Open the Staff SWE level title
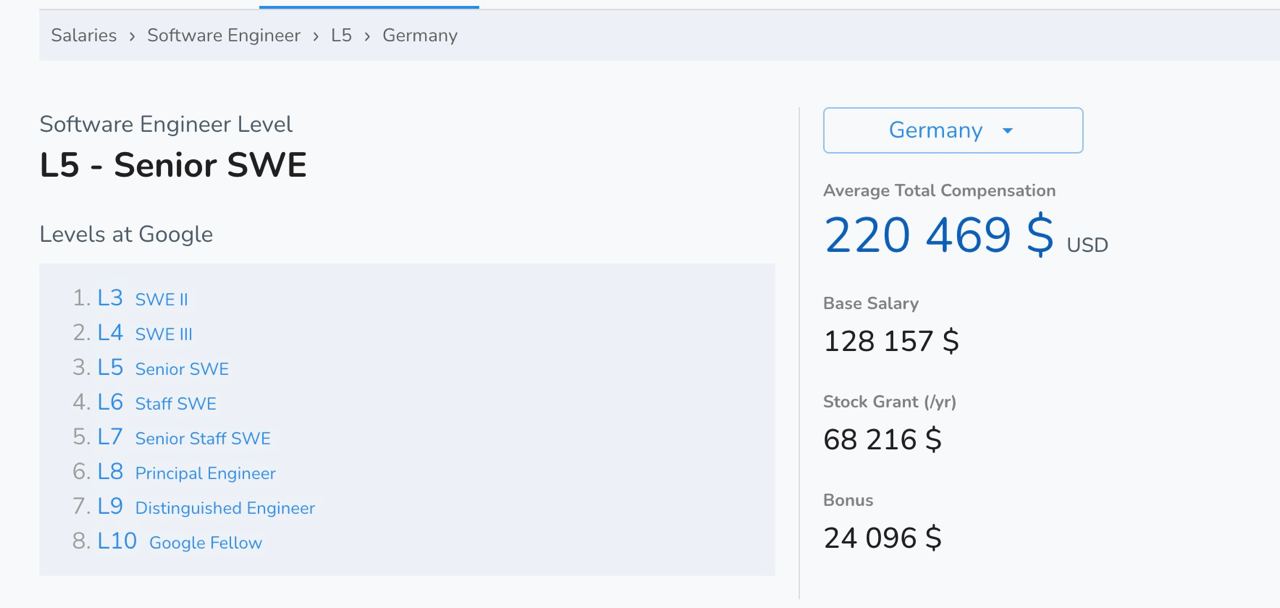This screenshot has width=1280, height=608. tap(176, 404)
